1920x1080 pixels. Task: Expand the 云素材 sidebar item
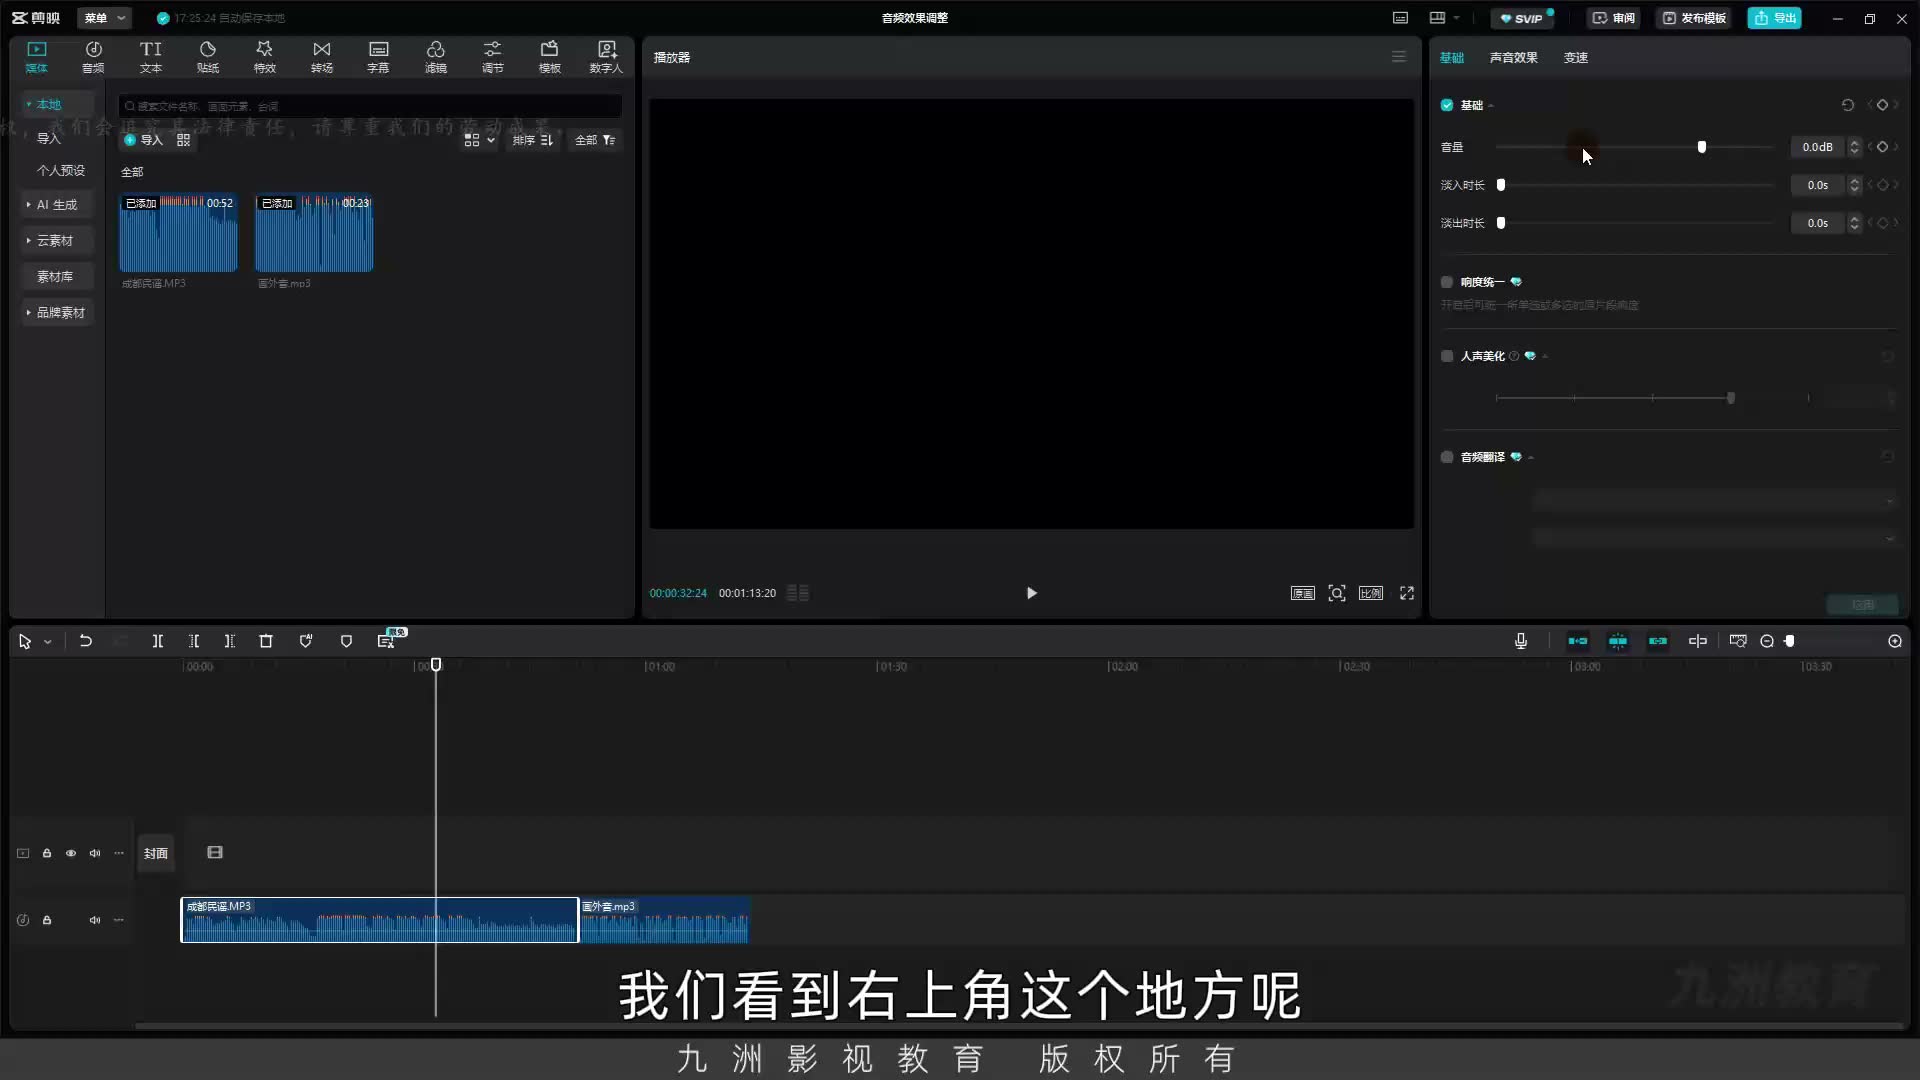click(x=57, y=240)
